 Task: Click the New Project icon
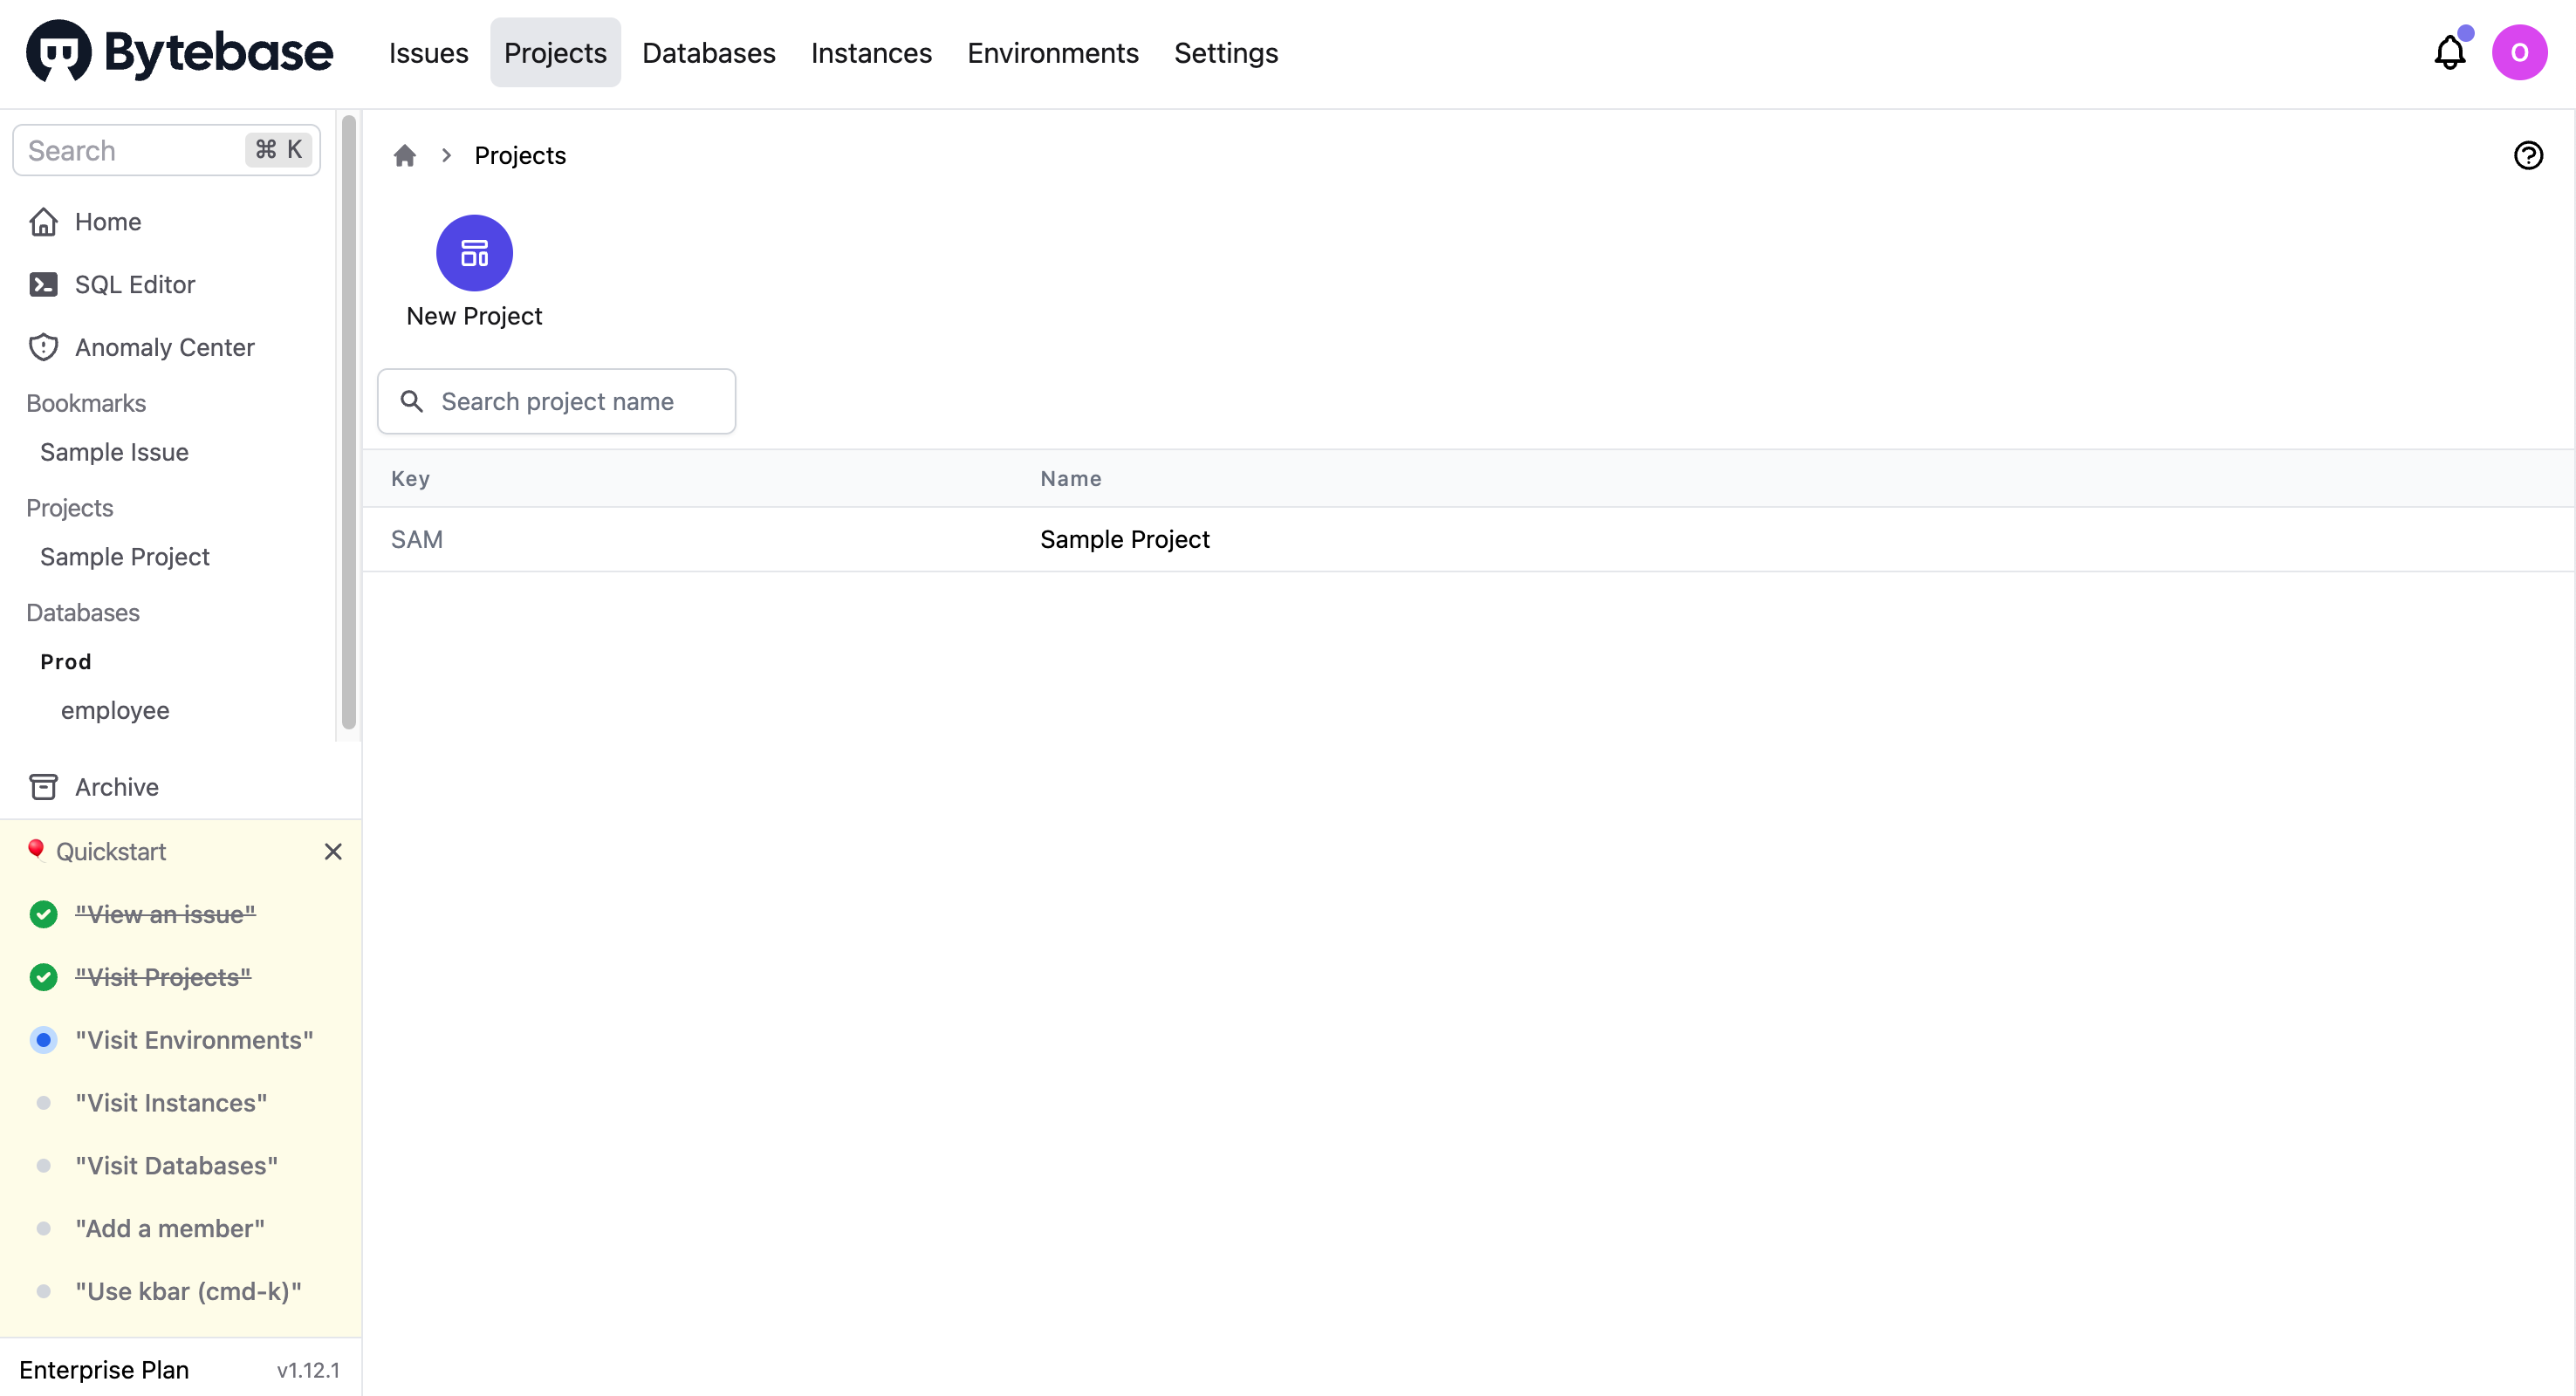point(474,252)
